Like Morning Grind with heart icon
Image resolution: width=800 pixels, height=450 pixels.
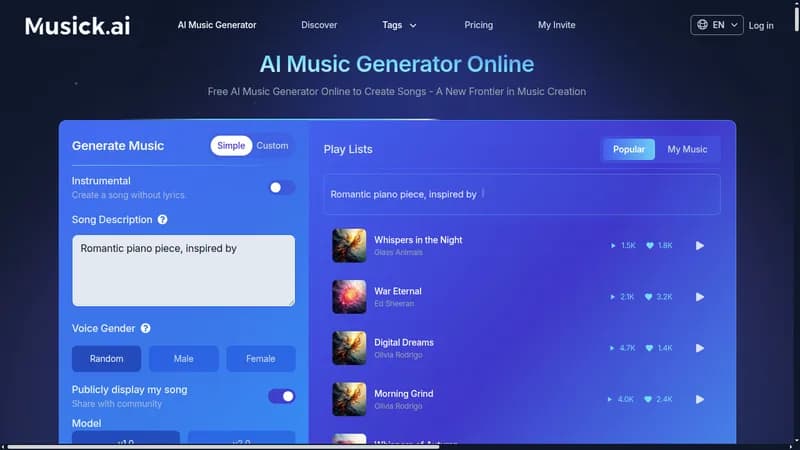[x=648, y=399]
